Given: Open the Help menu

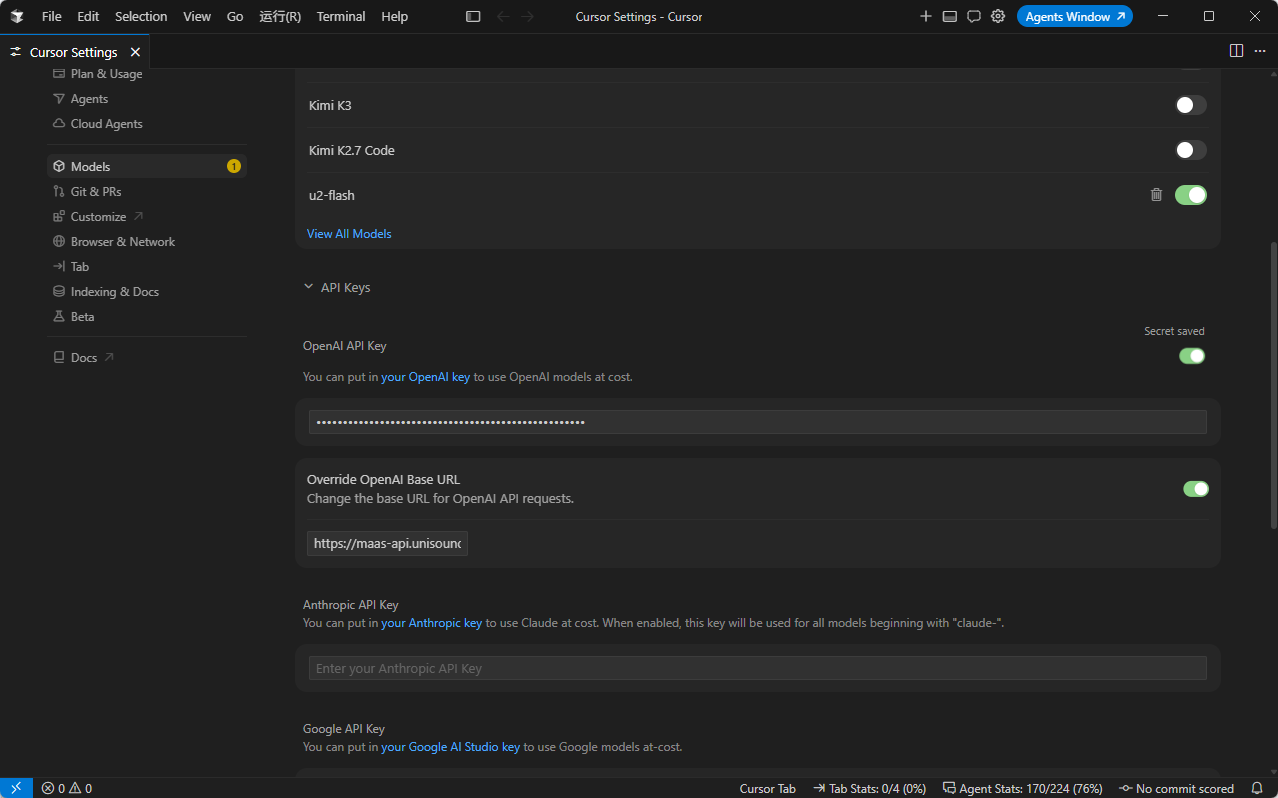Looking at the screenshot, I should tap(395, 17).
